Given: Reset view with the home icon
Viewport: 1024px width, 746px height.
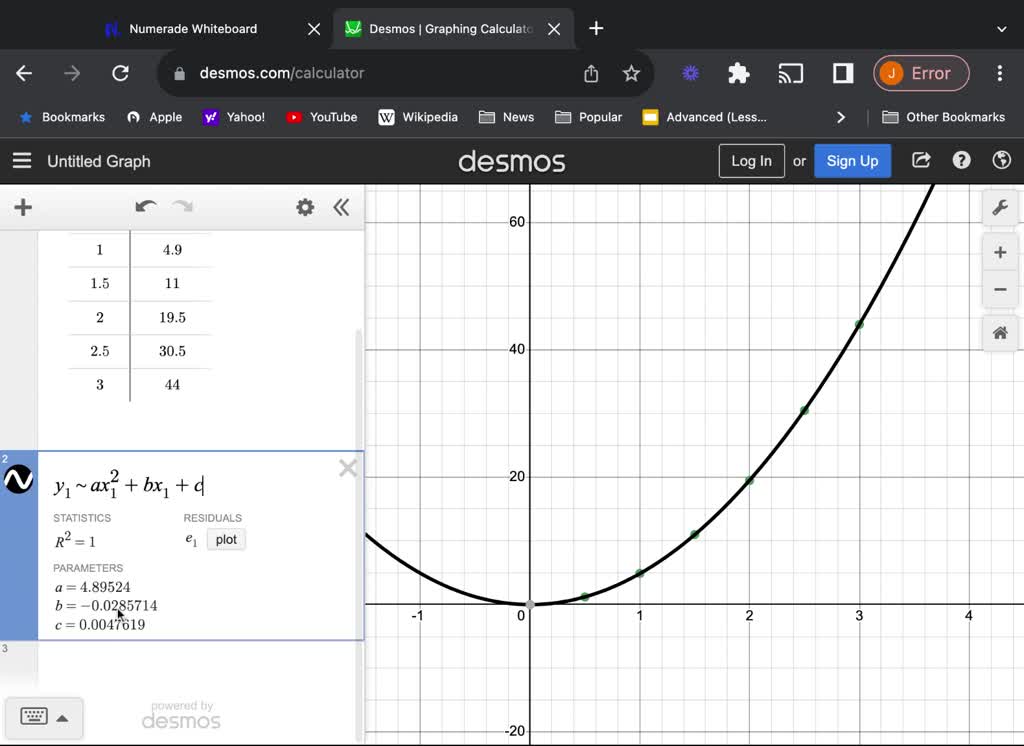Looking at the screenshot, I should click(999, 333).
